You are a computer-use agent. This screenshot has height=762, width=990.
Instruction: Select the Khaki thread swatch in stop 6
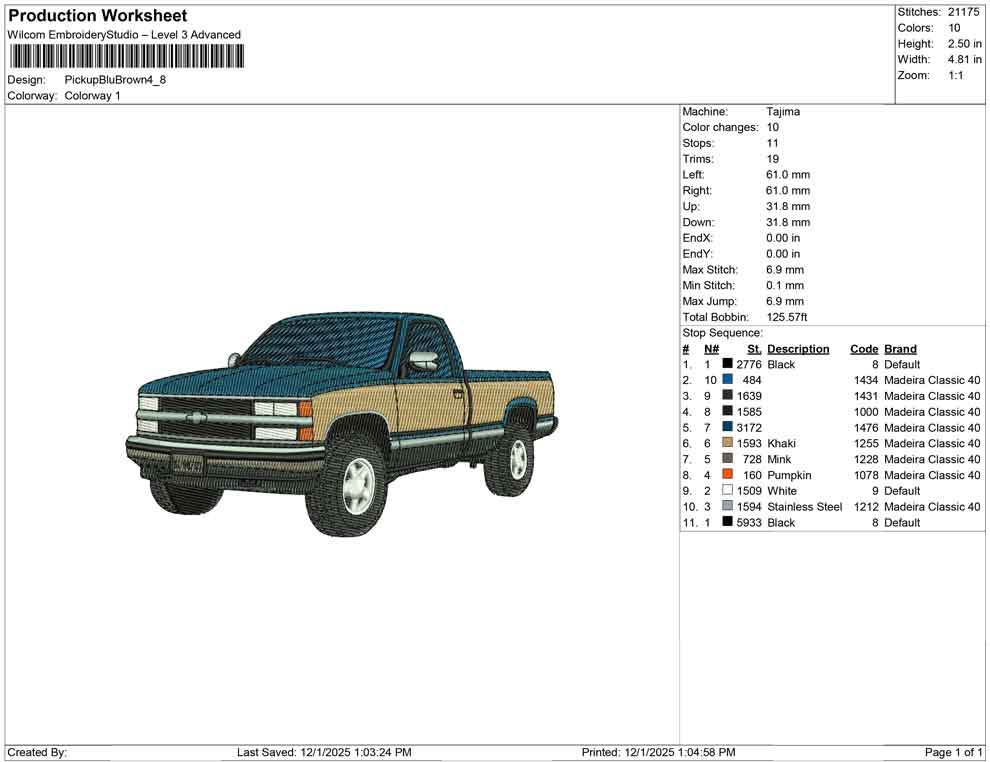coord(726,443)
